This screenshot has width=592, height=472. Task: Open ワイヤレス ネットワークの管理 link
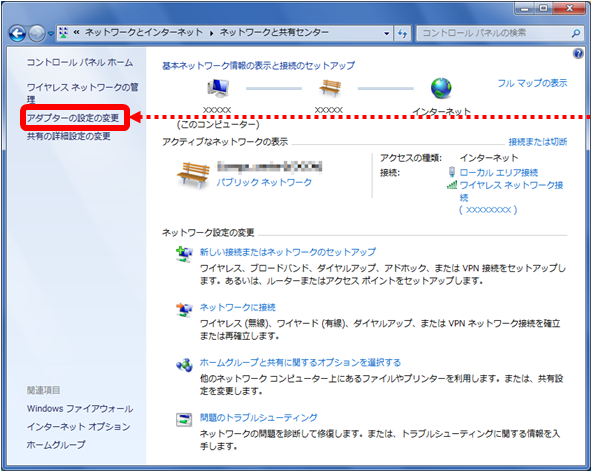pyautogui.click(x=82, y=93)
